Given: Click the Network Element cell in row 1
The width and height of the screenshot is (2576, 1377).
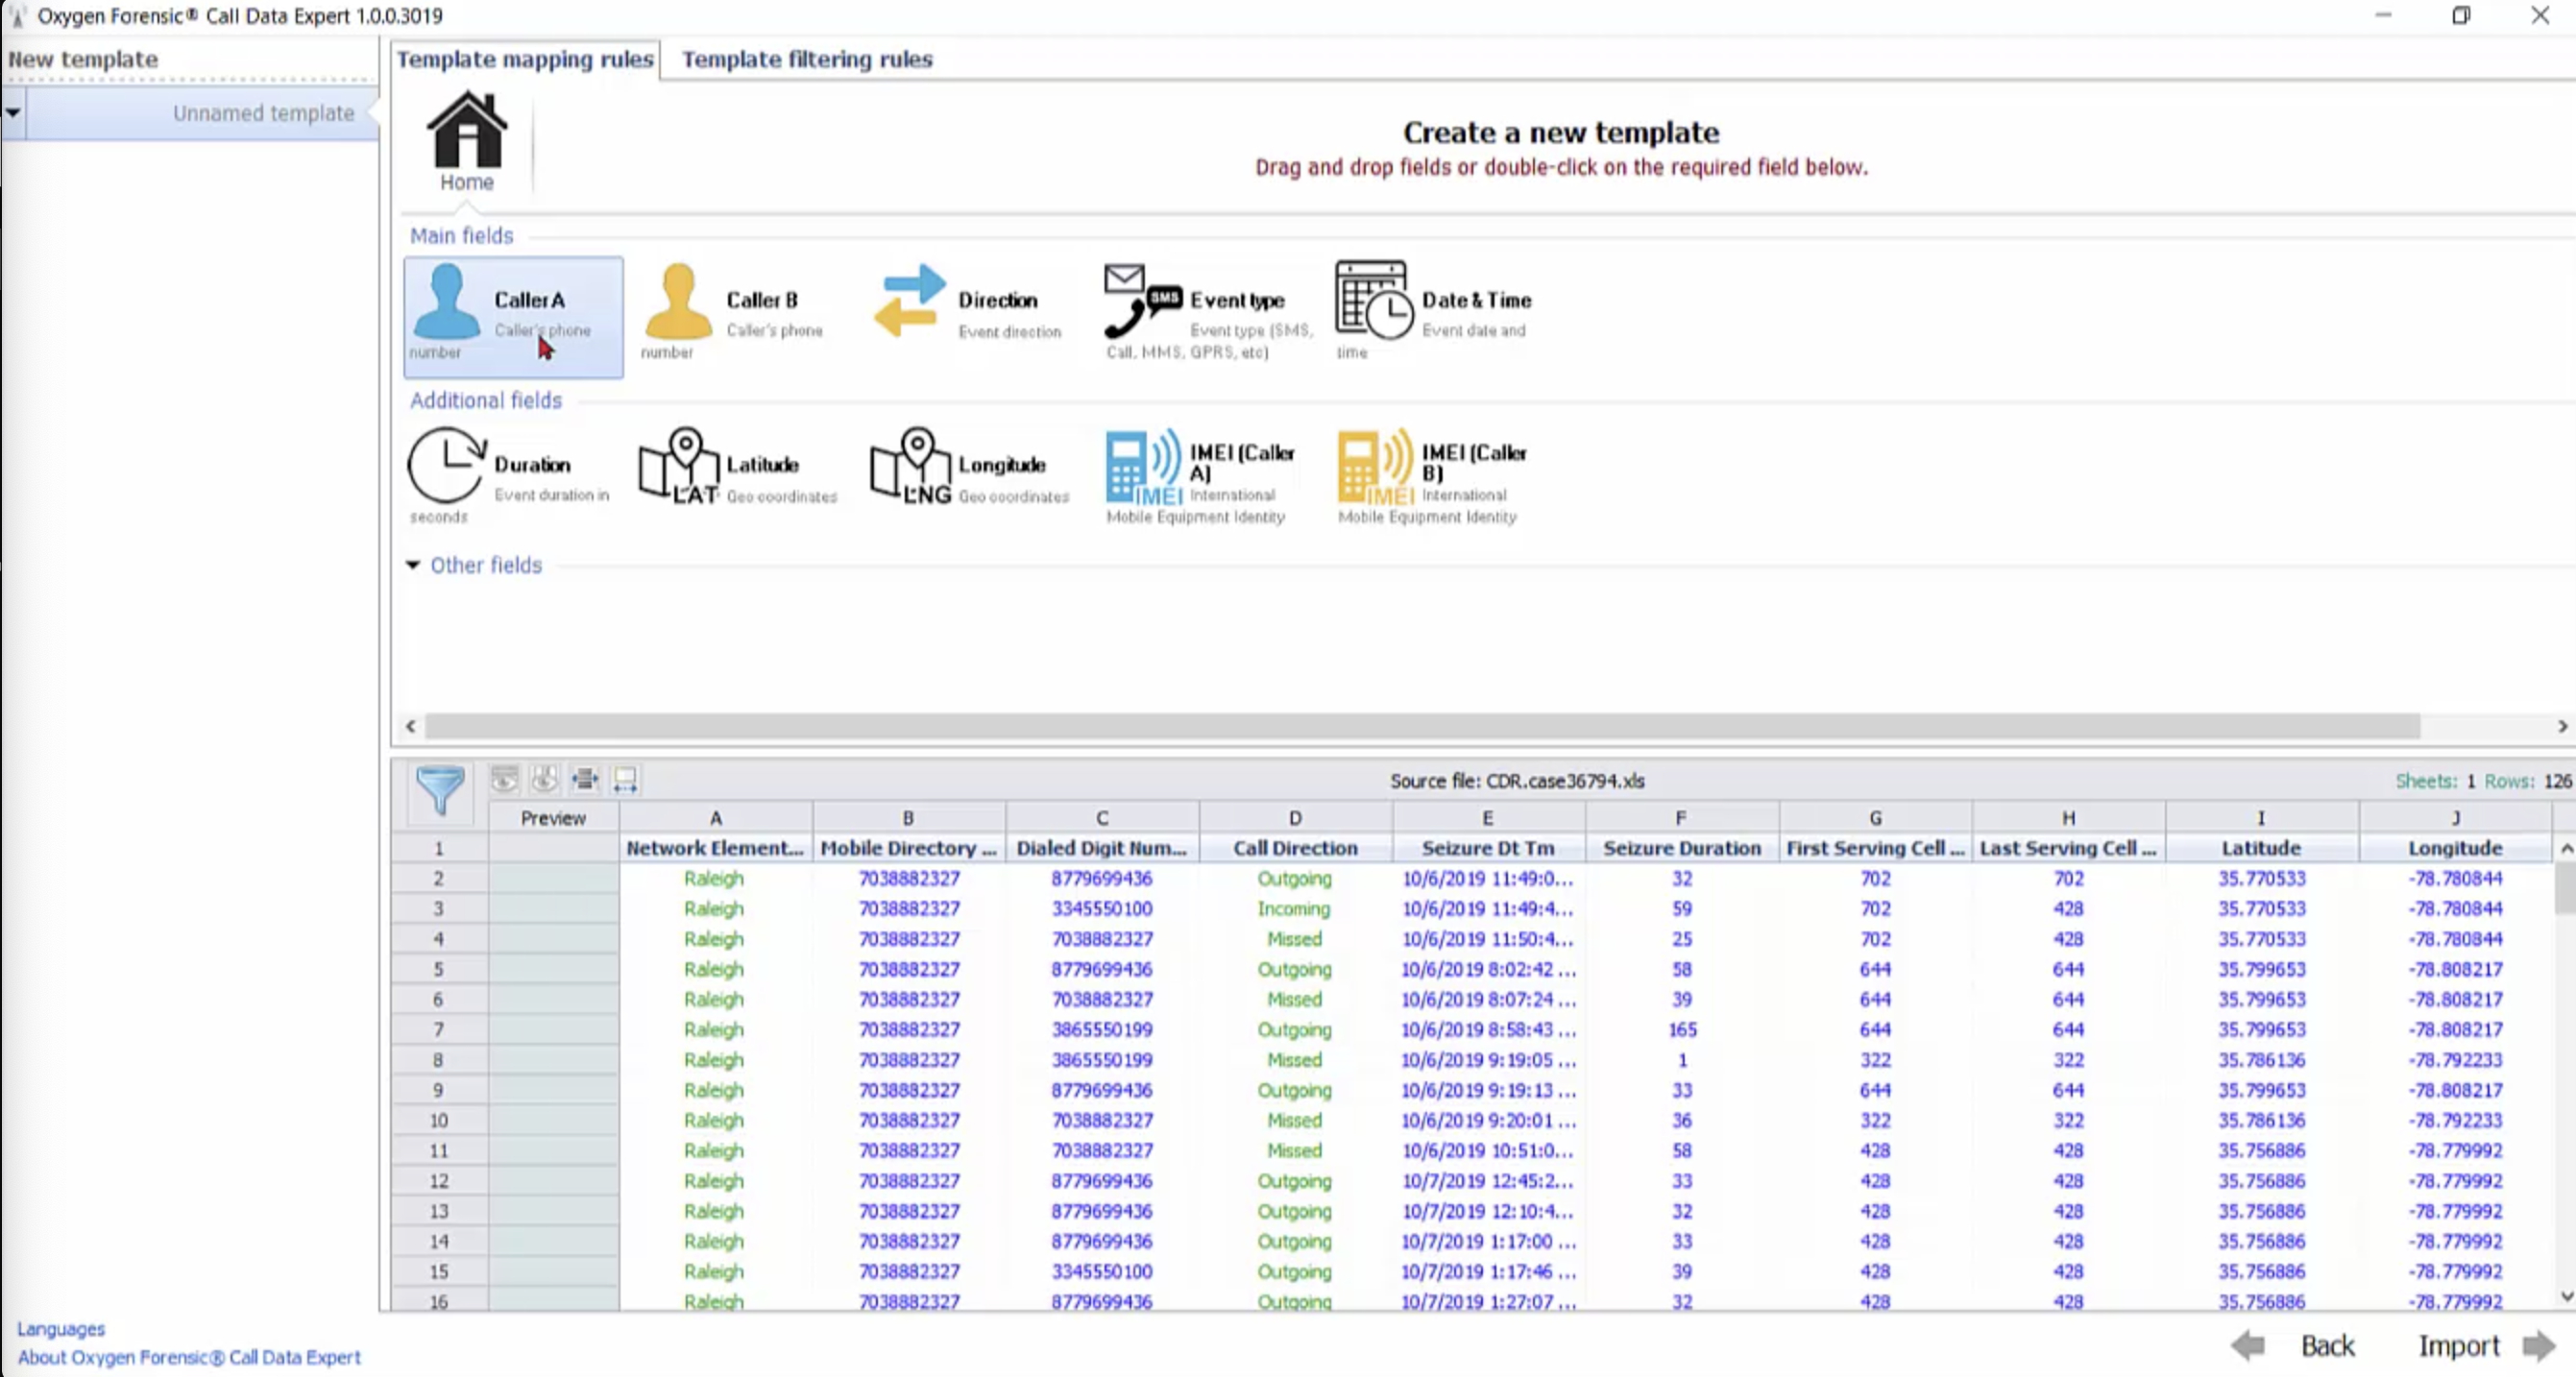Looking at the screenshot, I should pyautogui.click(x=716, y=848).
